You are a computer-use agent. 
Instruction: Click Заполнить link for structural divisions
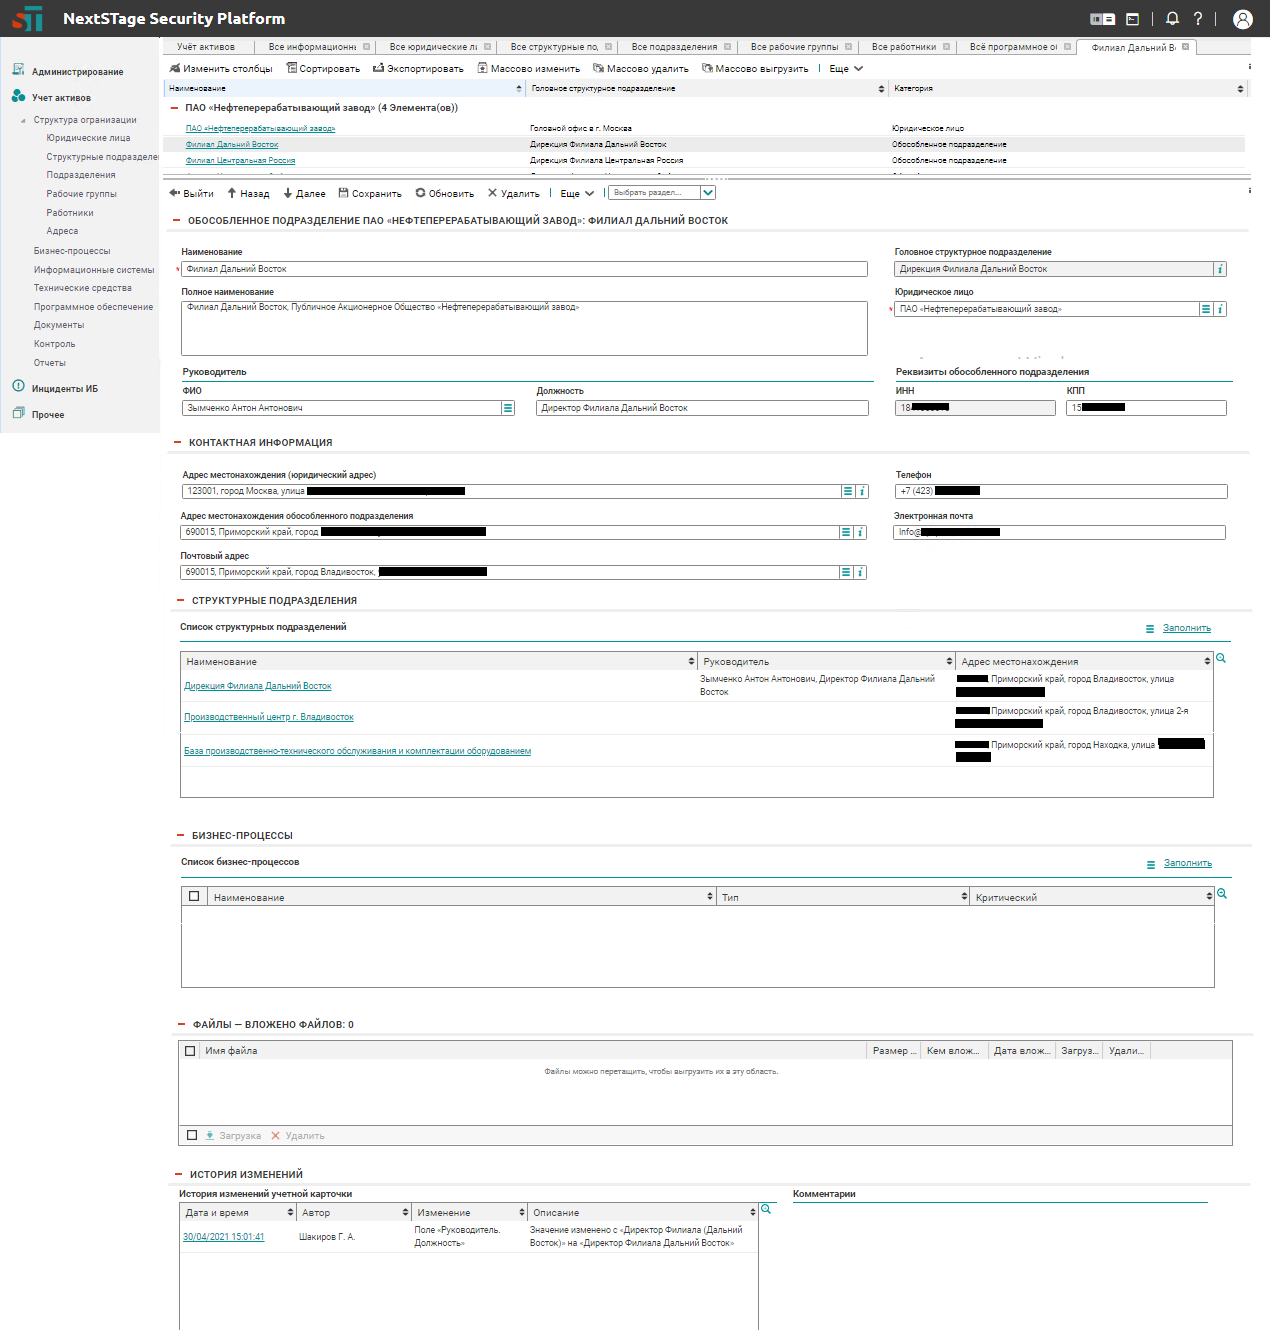point(1187,628)
